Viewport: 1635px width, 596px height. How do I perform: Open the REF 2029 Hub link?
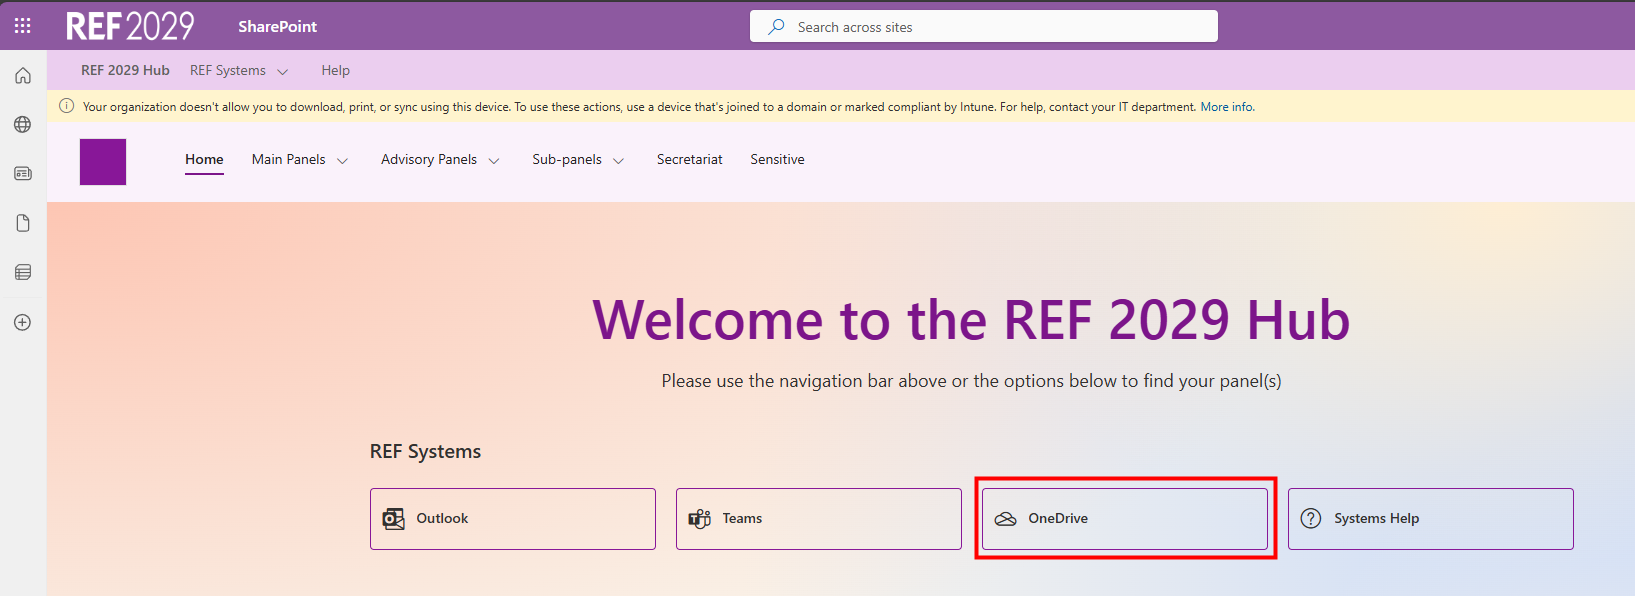(x=125, y=70)
